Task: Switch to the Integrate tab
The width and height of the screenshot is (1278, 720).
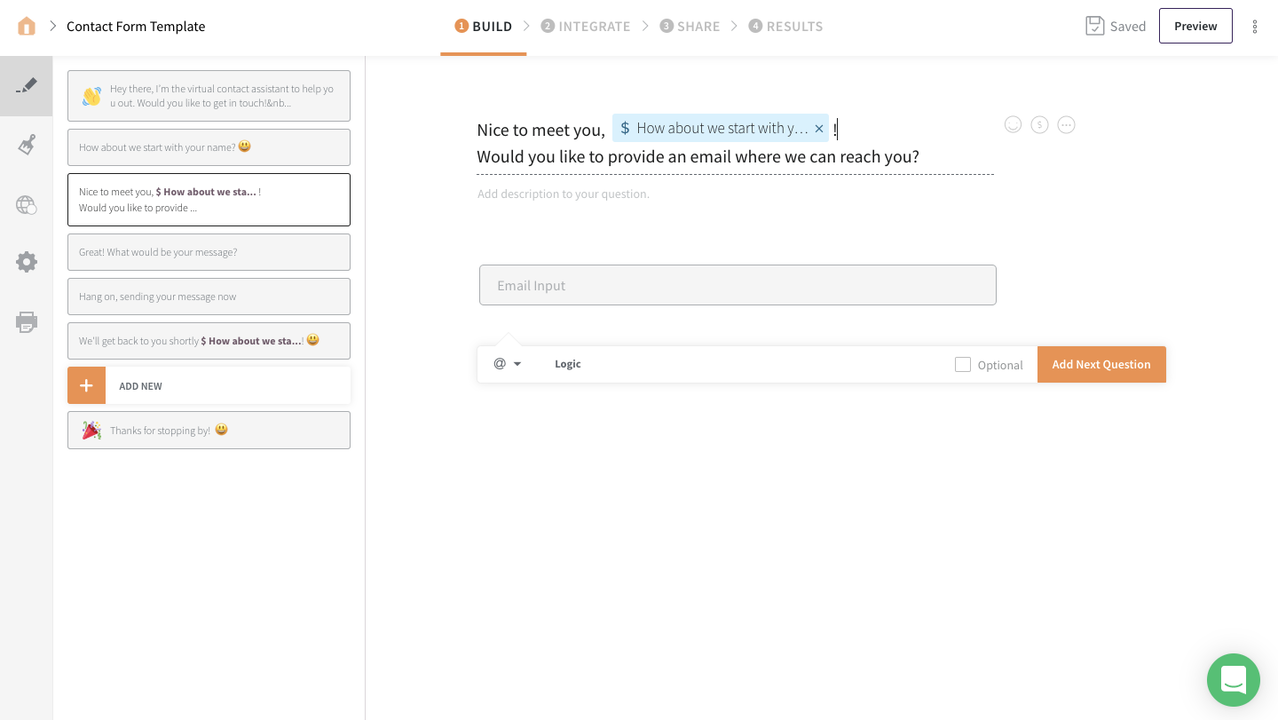Action: (x=586, y=26)
